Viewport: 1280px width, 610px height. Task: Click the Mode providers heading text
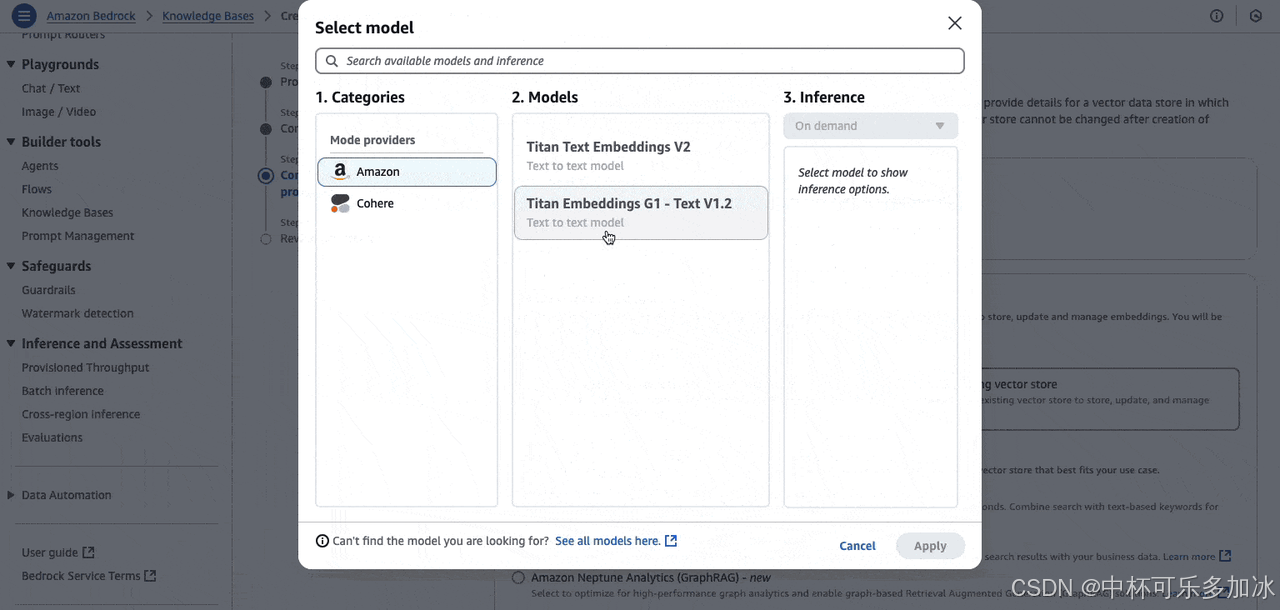pyautogui.click(x=372, y=140)
